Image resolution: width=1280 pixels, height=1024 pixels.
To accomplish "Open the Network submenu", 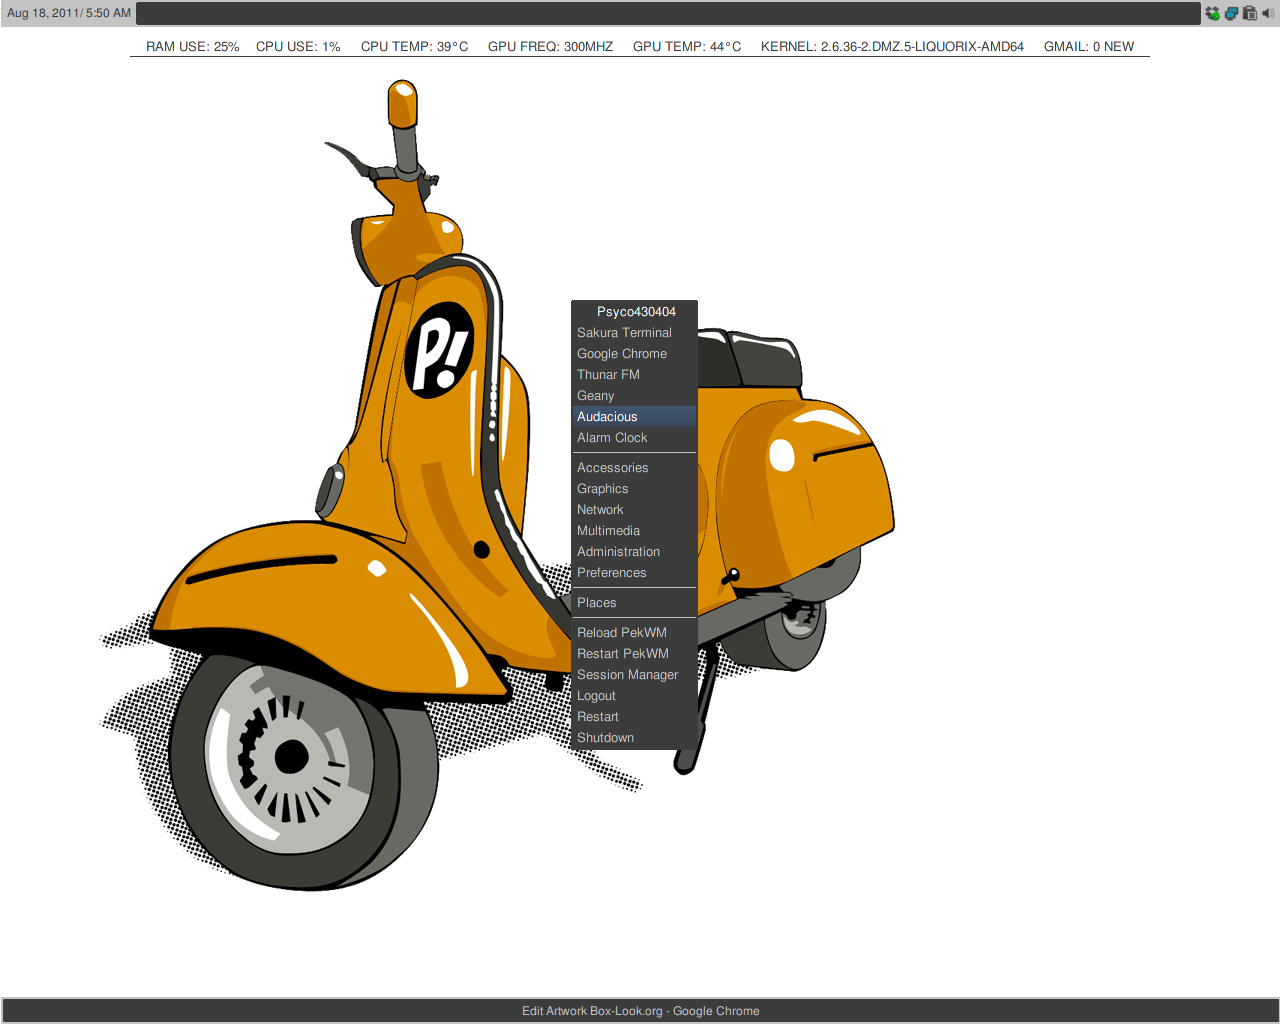I will click(634, 510).
